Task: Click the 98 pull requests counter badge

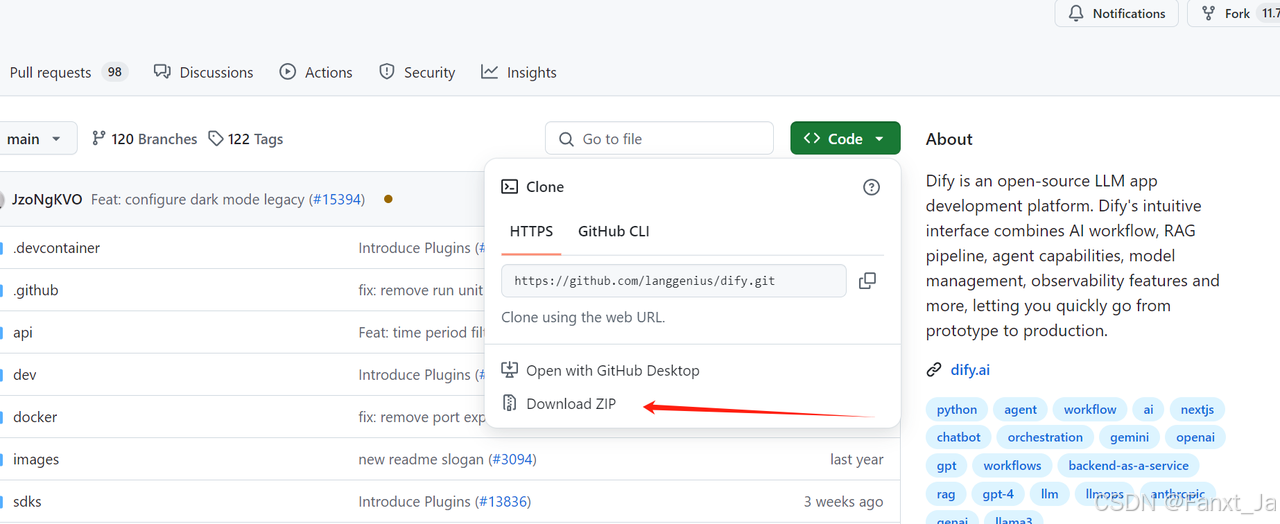Action: (115, 72)
